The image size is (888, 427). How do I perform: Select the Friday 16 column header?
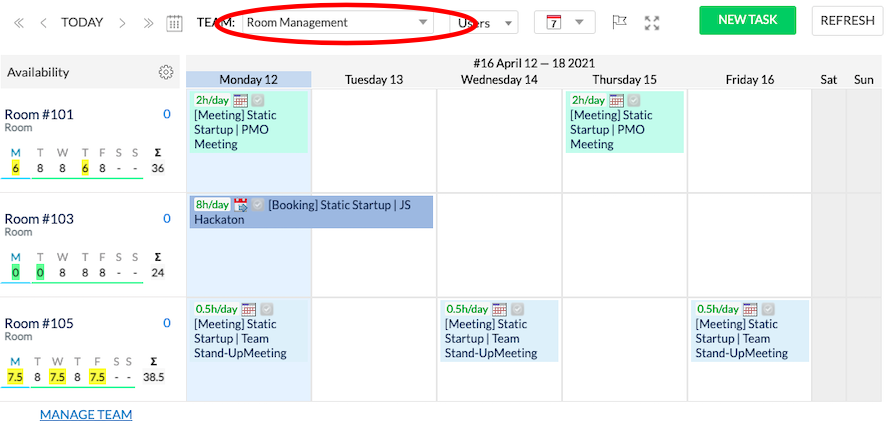click(749, 80)
